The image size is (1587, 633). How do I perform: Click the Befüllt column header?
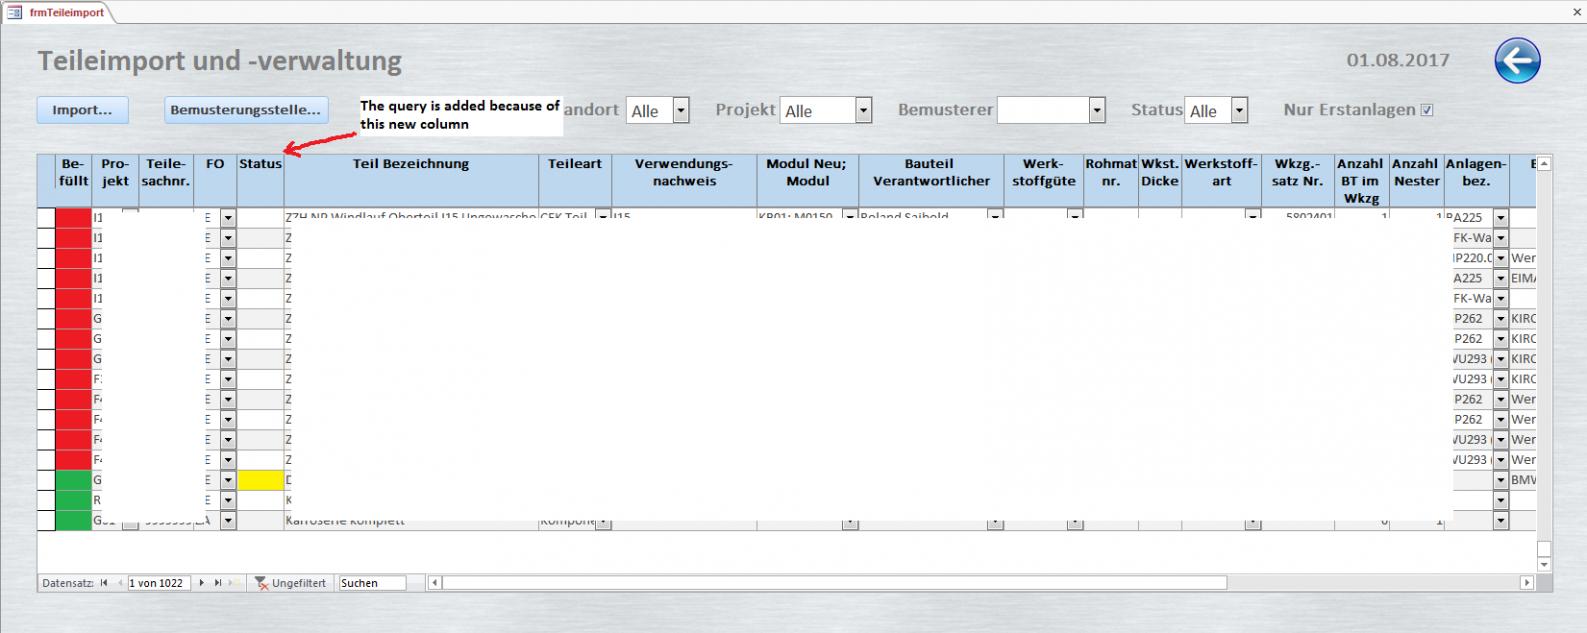point(73,181)
